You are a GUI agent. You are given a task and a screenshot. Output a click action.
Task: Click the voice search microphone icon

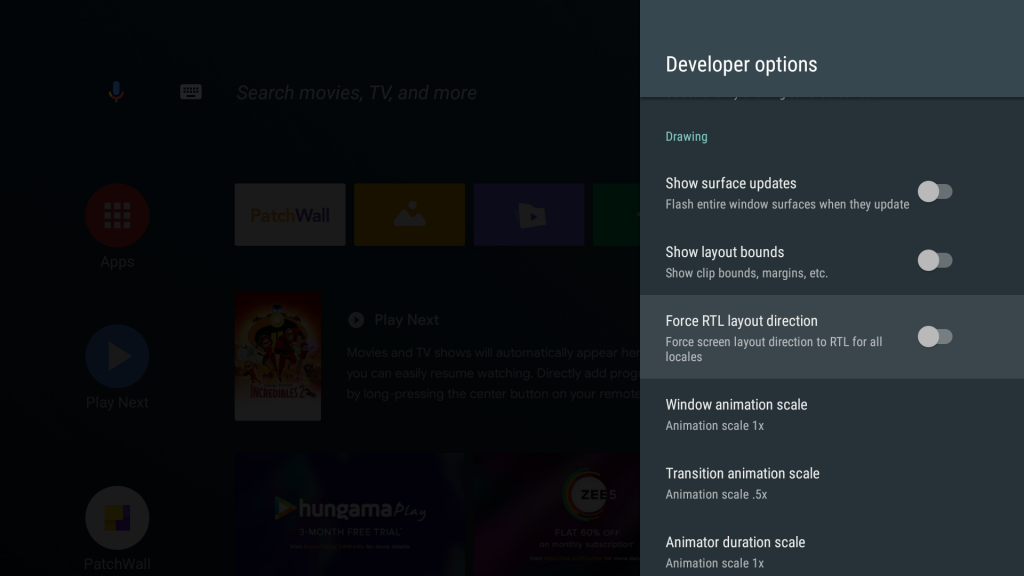116,91
